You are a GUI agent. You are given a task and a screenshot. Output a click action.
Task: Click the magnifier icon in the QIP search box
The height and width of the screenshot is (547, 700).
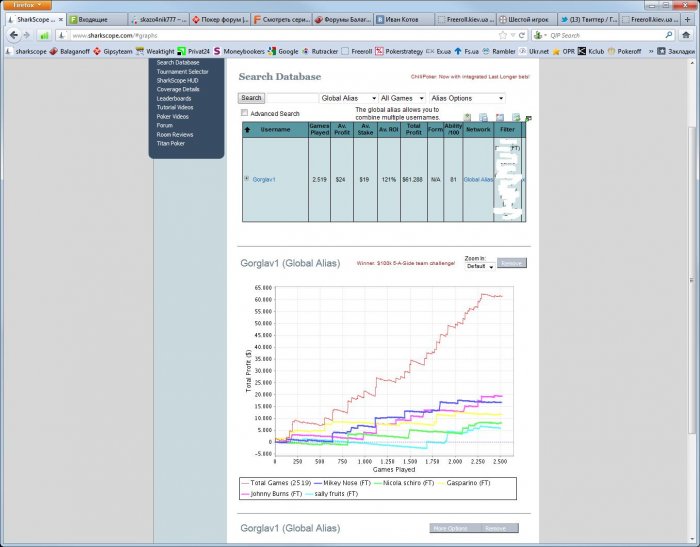point(669,35)
